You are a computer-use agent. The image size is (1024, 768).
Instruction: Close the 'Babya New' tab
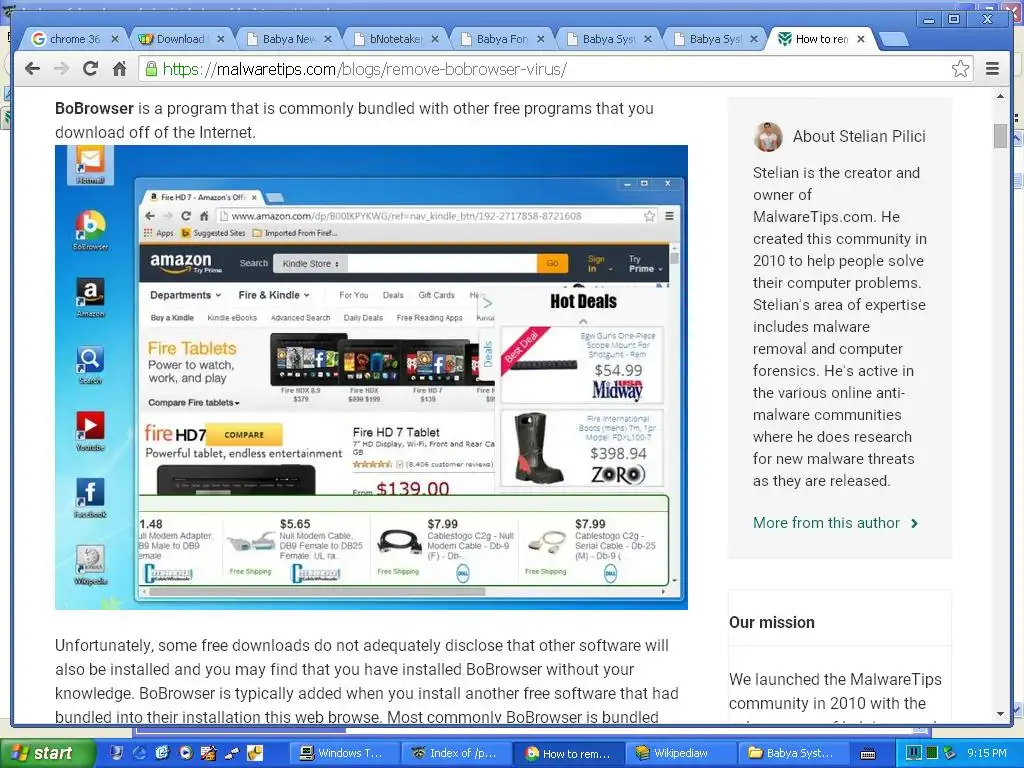coord(328,39)
